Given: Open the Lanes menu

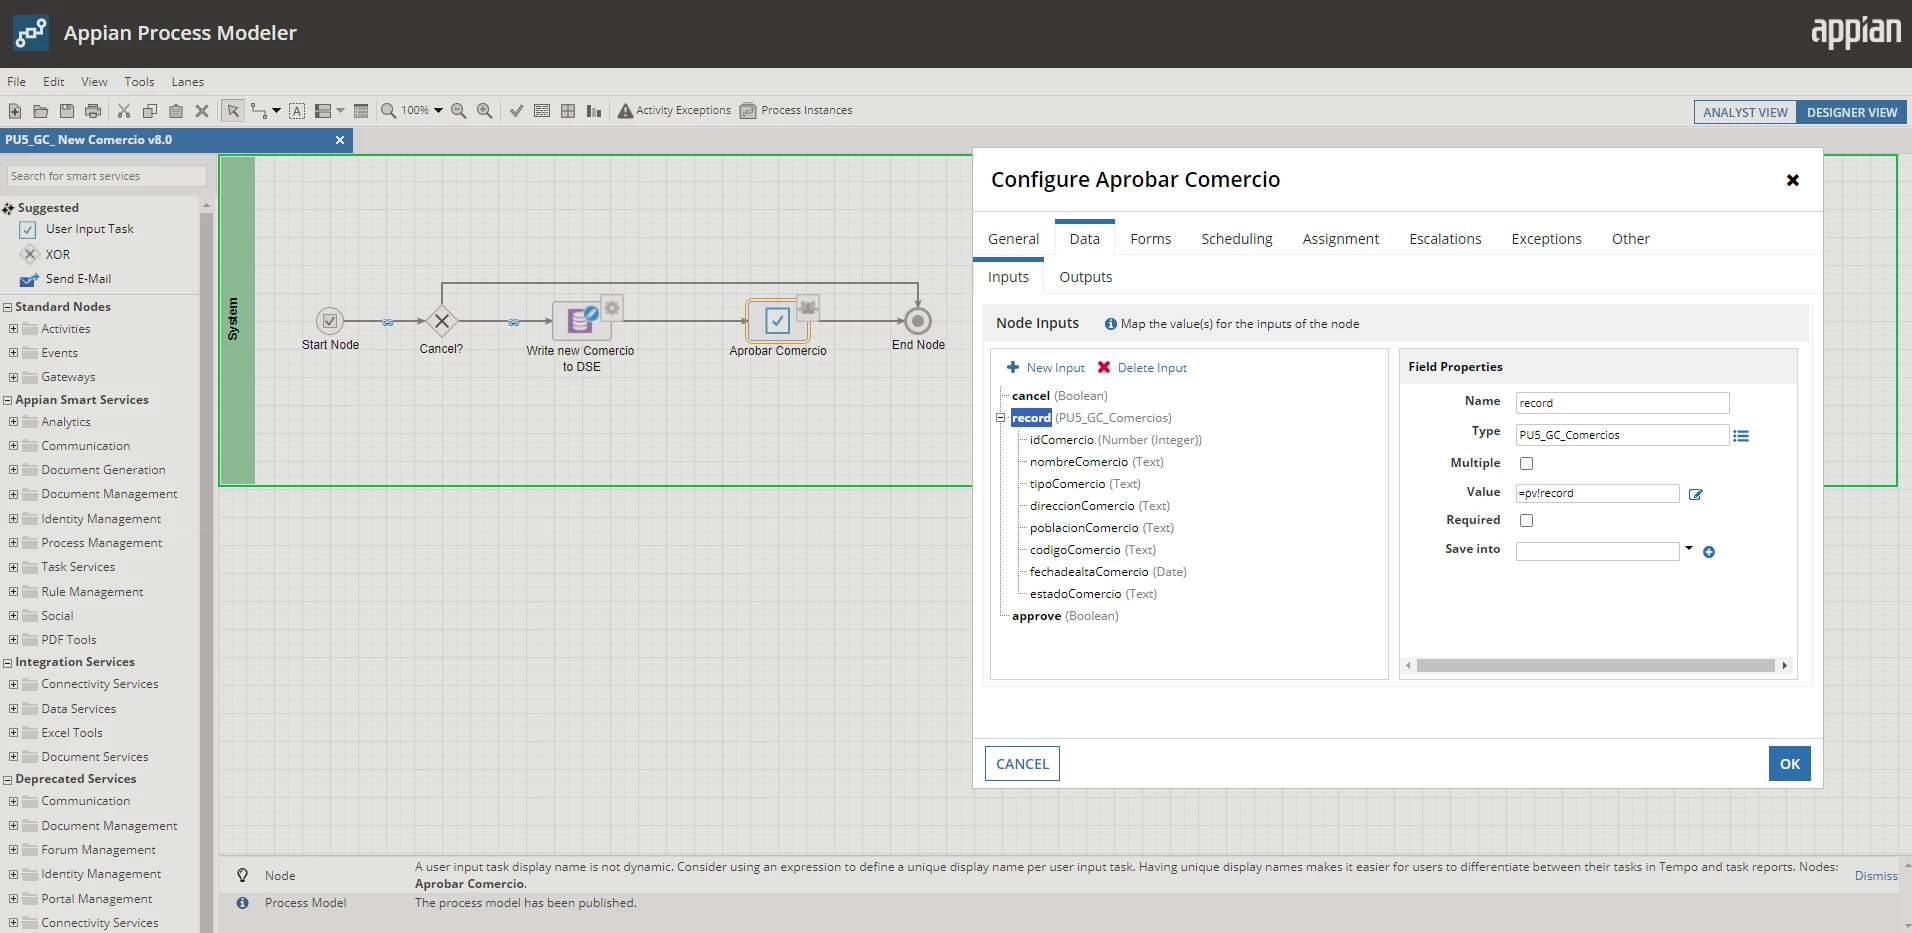Looking at the screenshot, I should [188, 82].
